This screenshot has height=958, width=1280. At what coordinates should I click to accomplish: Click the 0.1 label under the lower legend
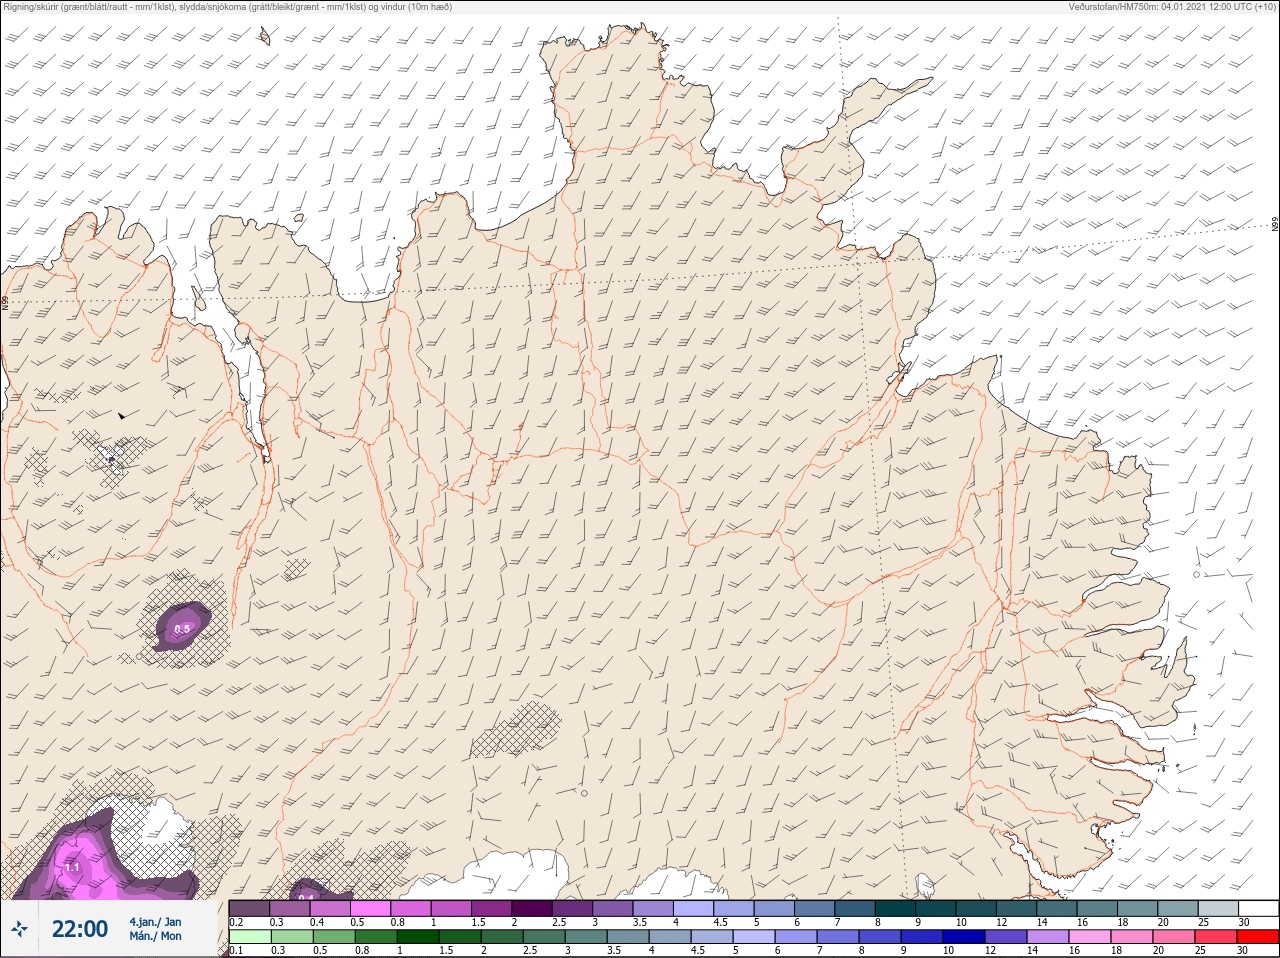236,950
